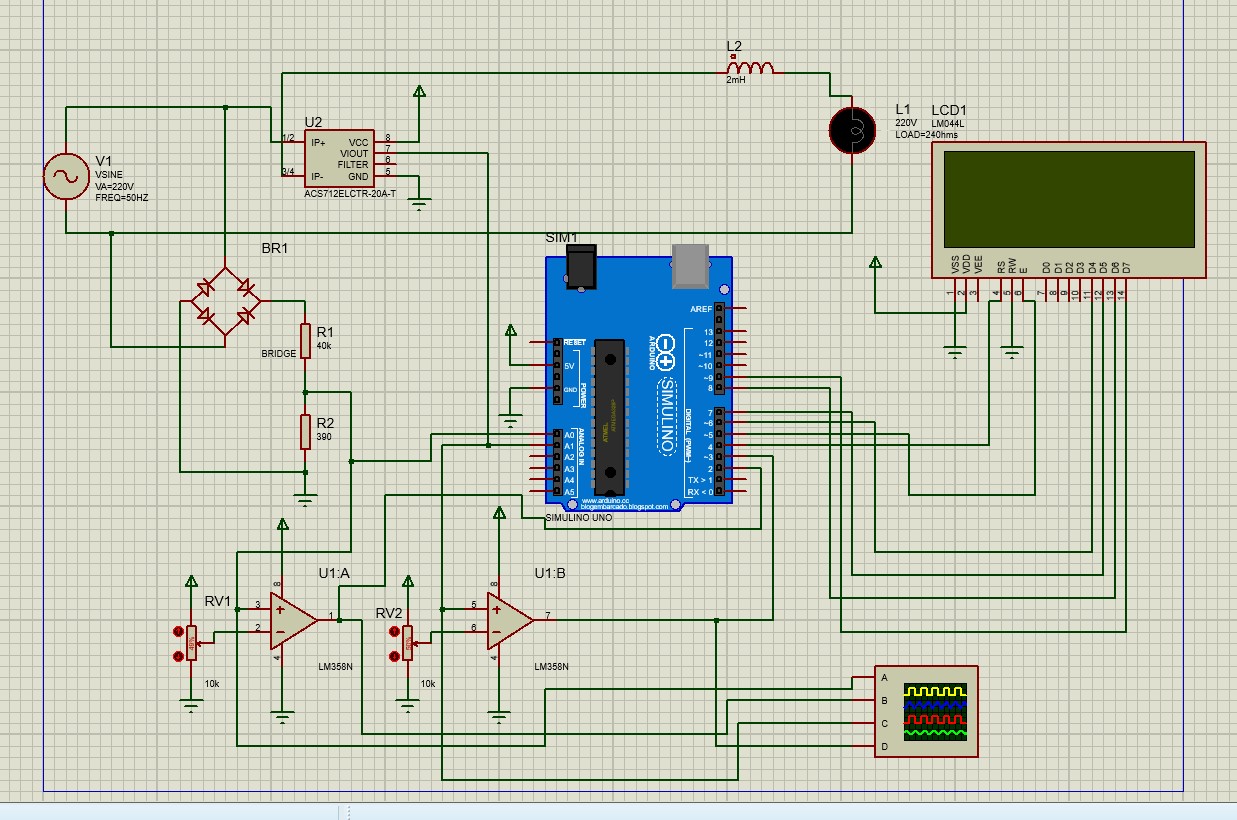
Task: Decrease RV1 potentiometer using lower red dot
Action: pos(178,654)
